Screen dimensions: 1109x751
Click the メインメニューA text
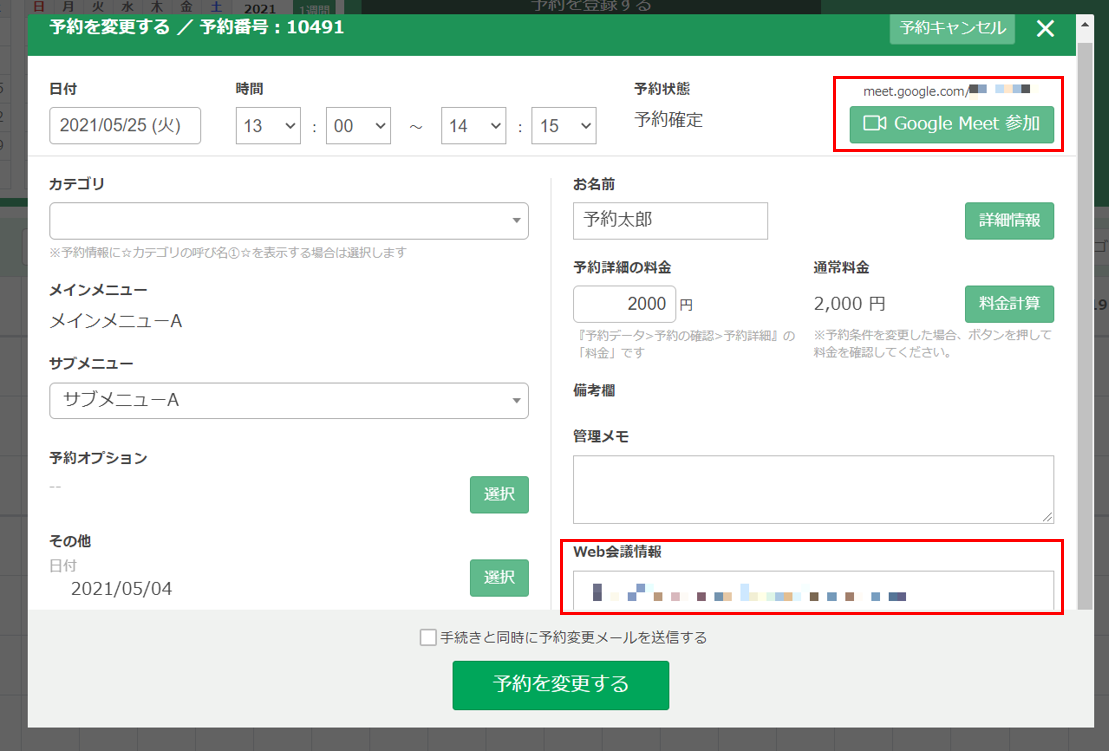(x=116, y=321)
